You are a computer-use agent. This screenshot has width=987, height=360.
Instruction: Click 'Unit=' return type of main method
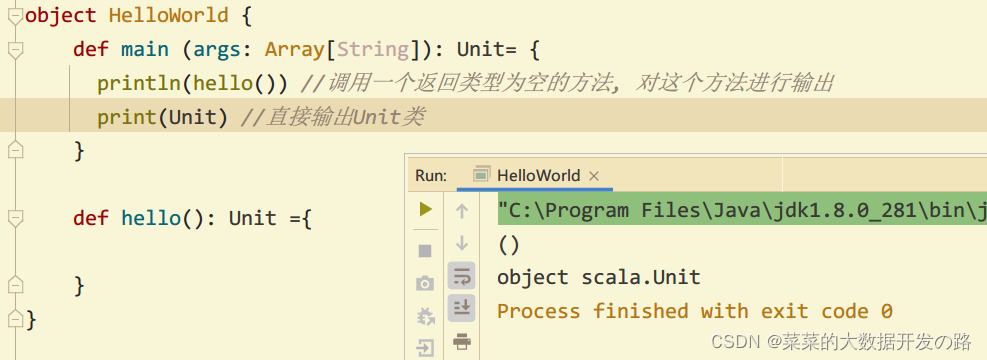pyautogui.click(x=487, y=49)
